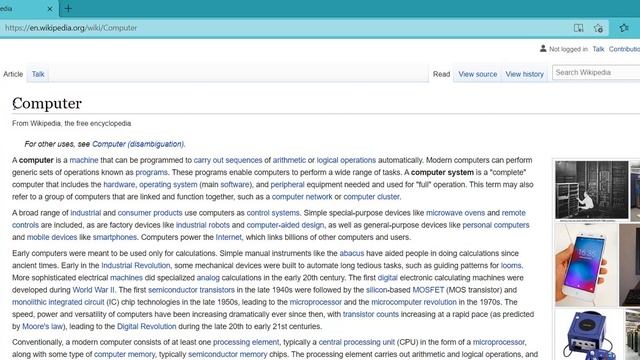Open the mobile devices link
The height and width of the screenshot is (360, 640).
[52, 238]
